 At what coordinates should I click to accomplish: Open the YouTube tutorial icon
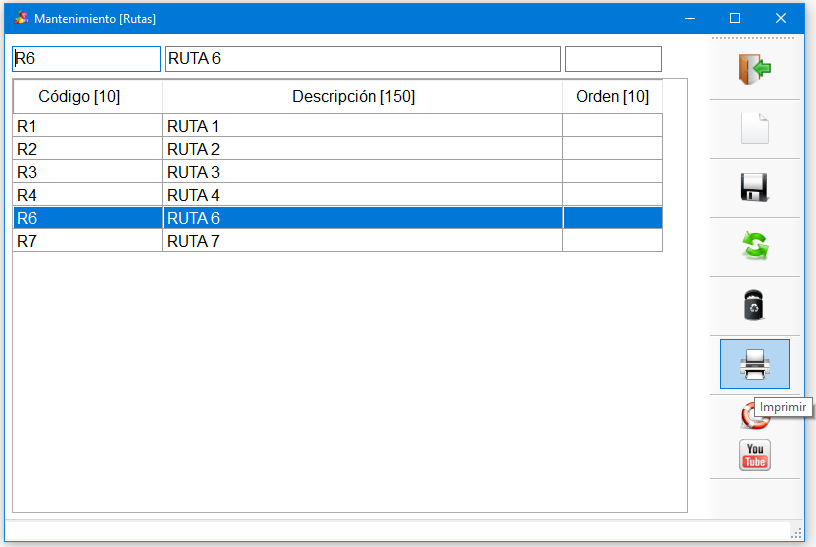(755, 455)
